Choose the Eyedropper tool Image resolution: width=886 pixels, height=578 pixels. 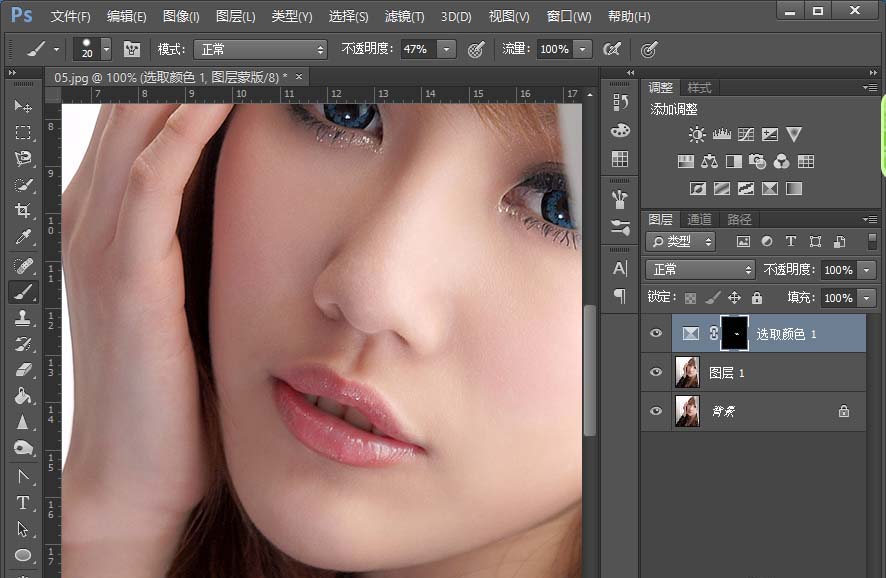[x=23, y=237]
